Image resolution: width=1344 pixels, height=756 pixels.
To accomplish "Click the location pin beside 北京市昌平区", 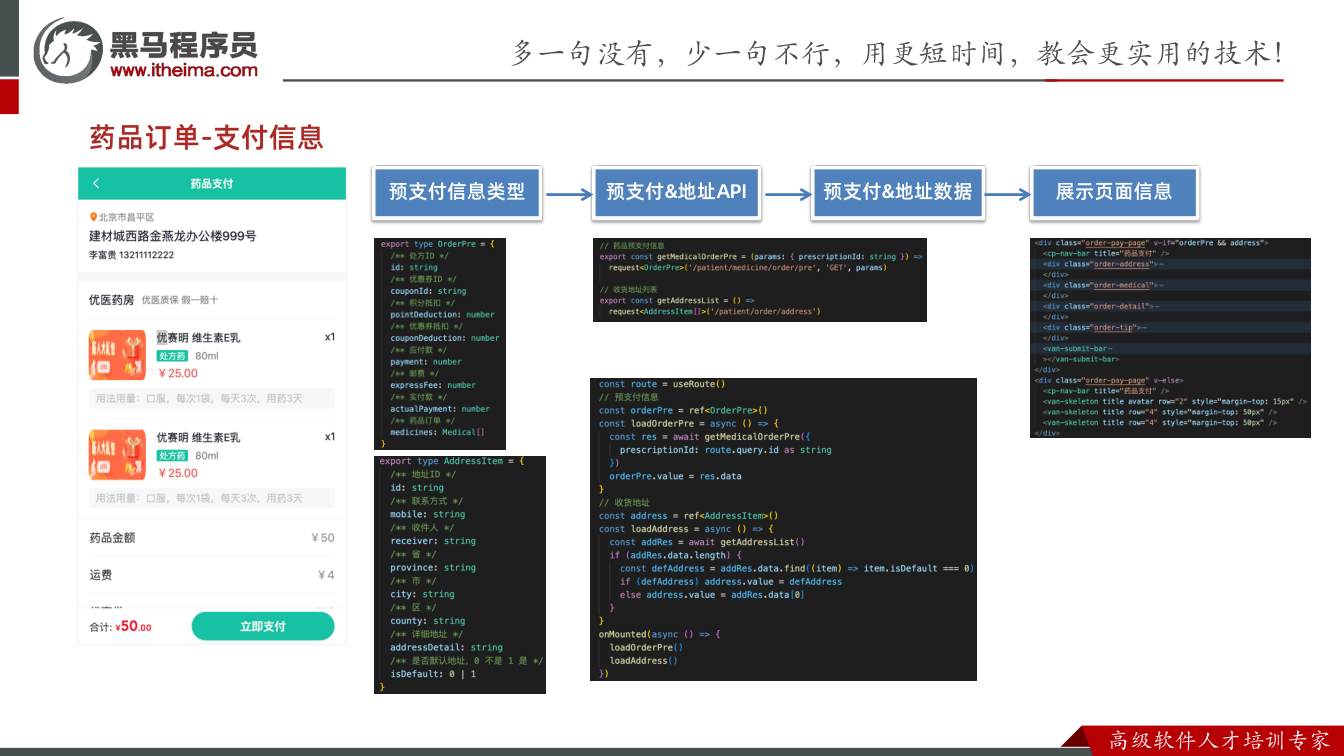I will (x=93, y=217).
